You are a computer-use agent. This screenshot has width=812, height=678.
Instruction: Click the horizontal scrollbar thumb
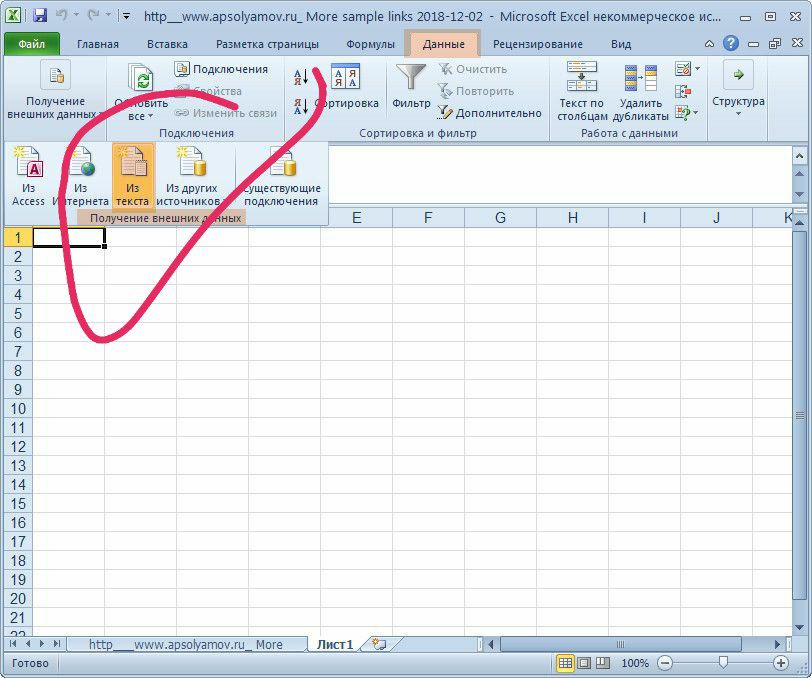[620, 644]
